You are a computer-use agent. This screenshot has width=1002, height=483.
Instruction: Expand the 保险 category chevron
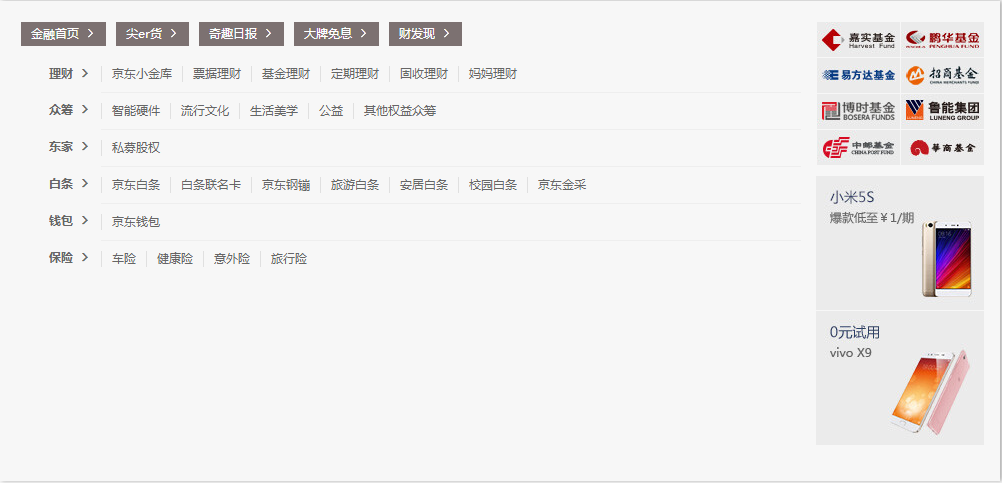coord(84,258)
